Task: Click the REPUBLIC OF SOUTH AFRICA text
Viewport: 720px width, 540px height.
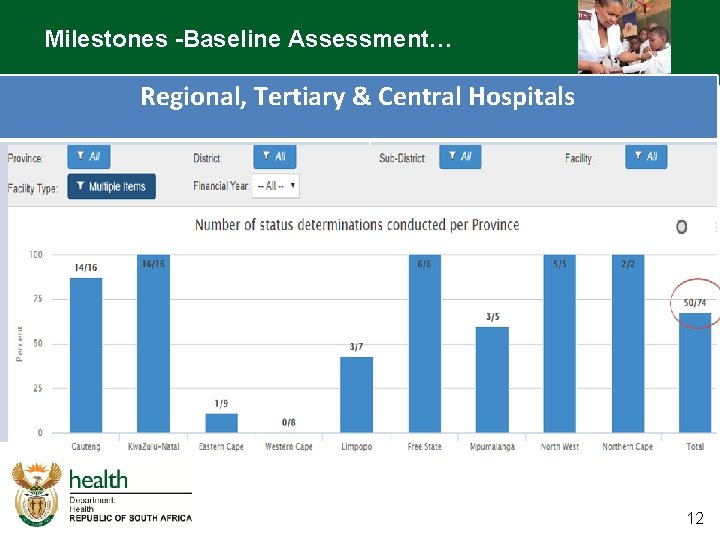Action: pyautogui.click(x=131, y=518)
